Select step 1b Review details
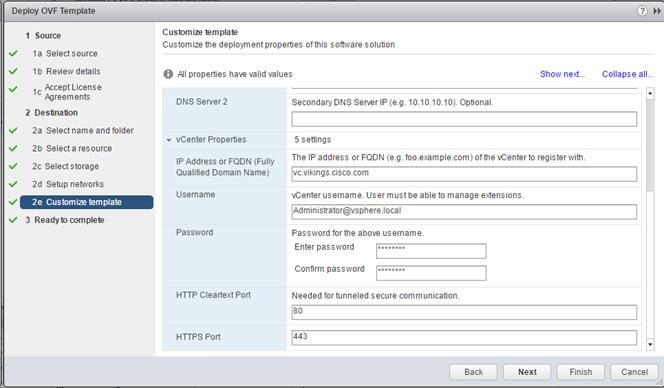 [66, 71]
